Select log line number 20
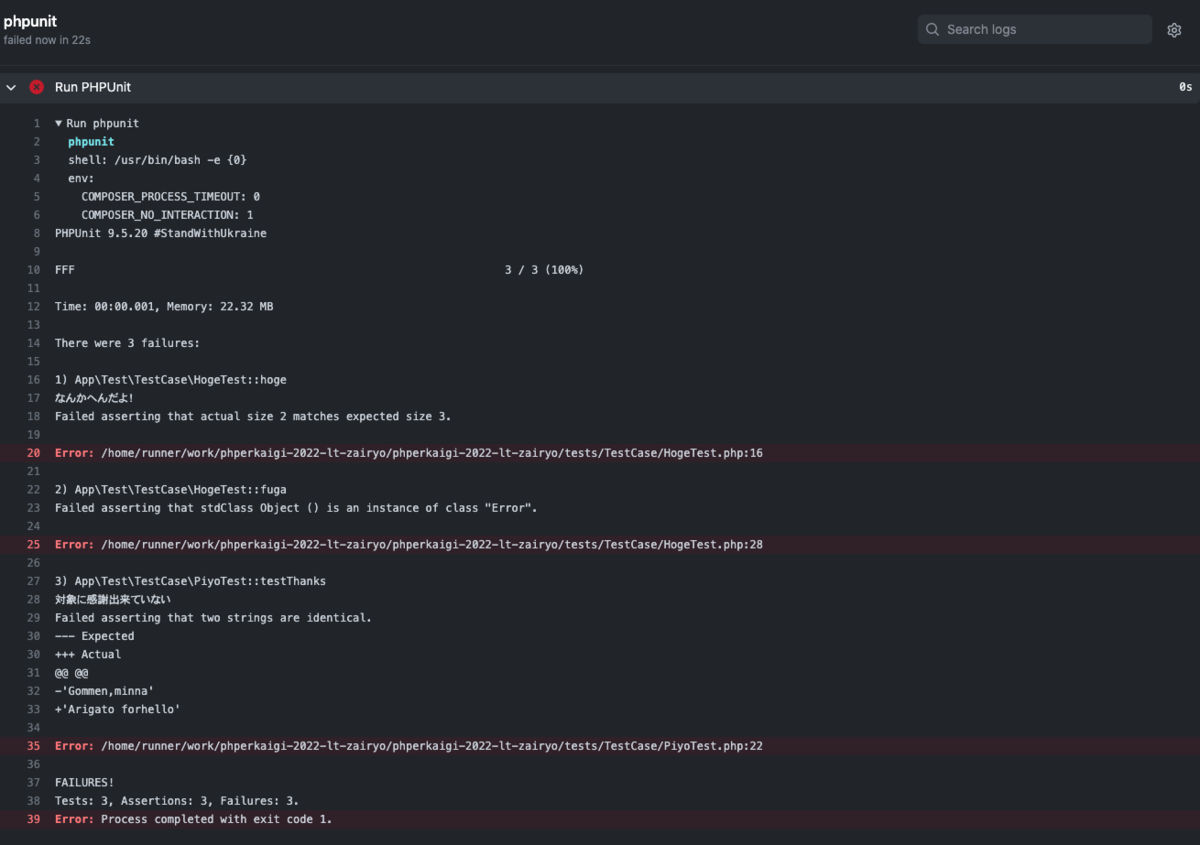1200x845 pixels. [x=34, y=453]
